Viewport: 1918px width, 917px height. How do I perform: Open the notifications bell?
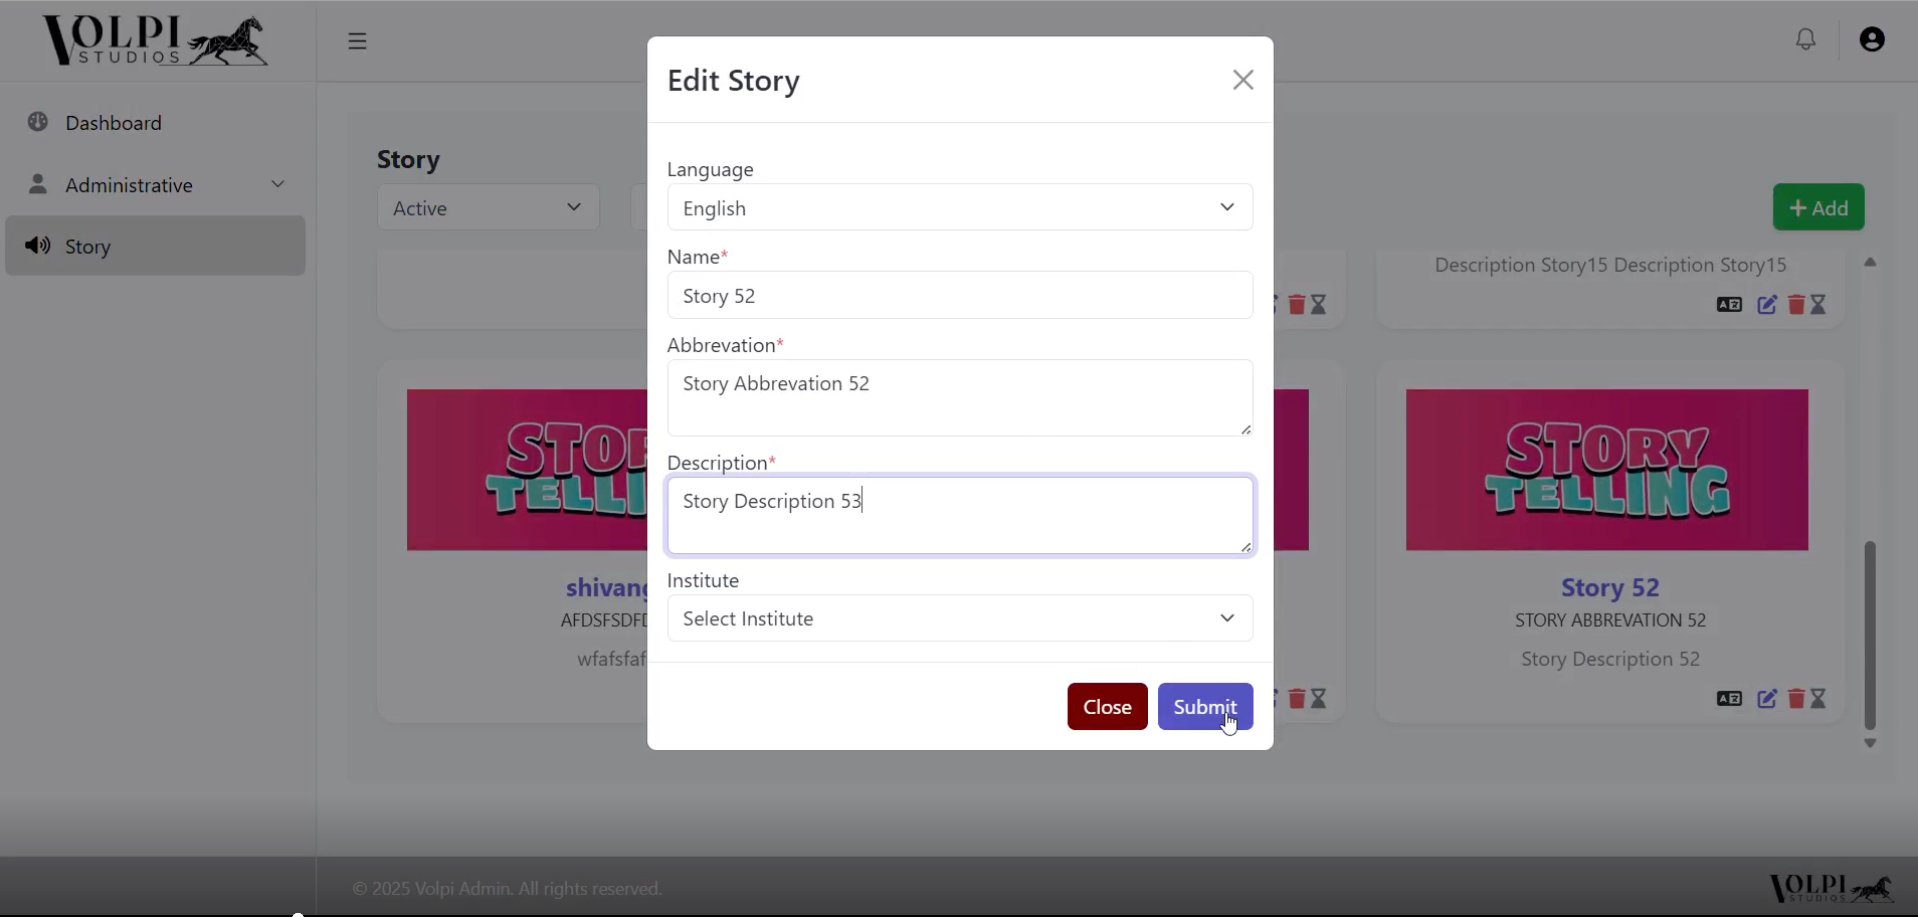point(1805,40)
